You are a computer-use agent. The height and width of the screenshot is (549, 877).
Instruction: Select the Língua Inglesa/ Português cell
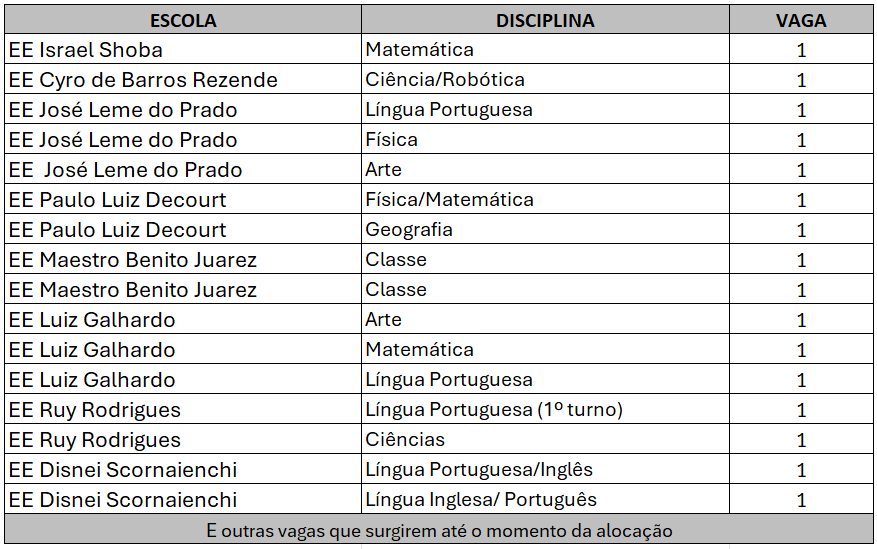pyautogui.click(x=481, y=500)
